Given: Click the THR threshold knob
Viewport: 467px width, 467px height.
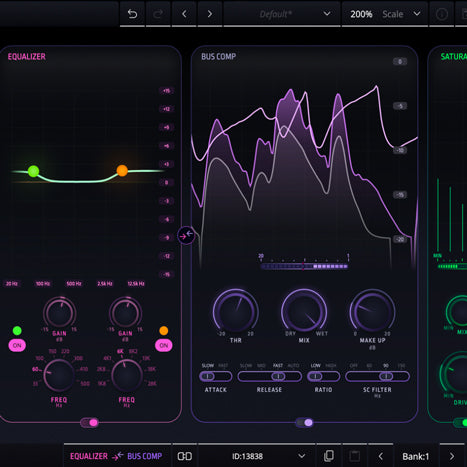Looking at the screenshot, I should point(236,311).
